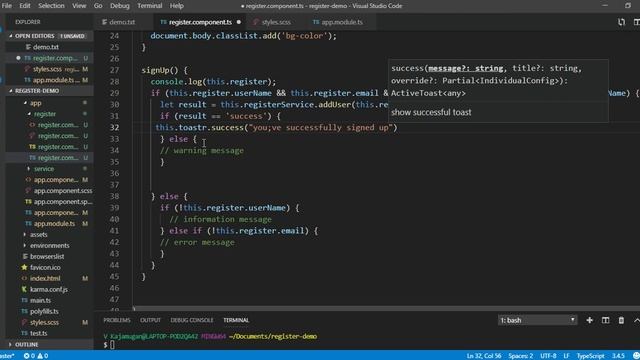Click the editor horizontal scrollbar
640x360 pixels.
click(x=386, y=309)
